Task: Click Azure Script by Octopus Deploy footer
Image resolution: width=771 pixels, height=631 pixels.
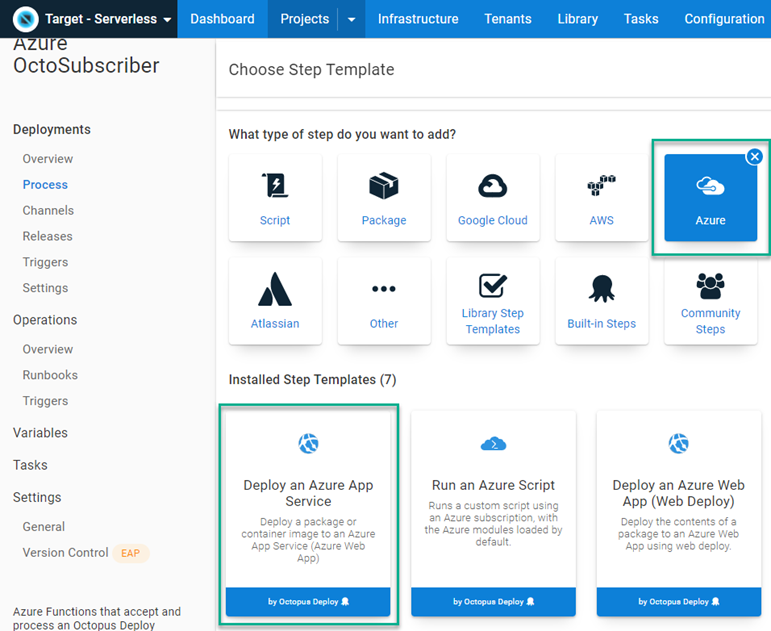Action: [x=493, y=601]
